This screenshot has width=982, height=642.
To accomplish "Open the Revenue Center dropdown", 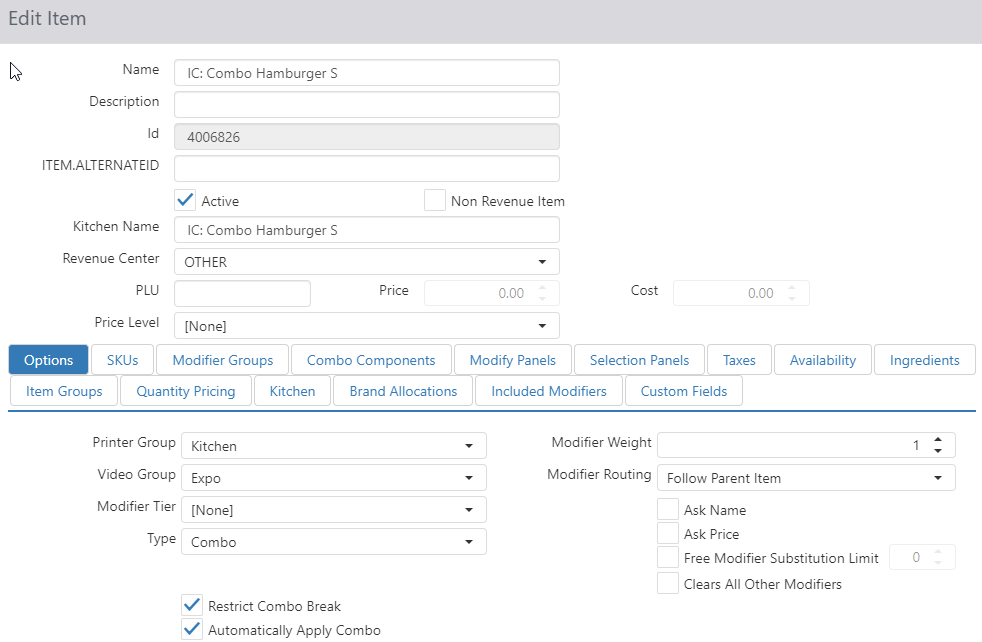I will pyautogui.click(x=367, y=262).
